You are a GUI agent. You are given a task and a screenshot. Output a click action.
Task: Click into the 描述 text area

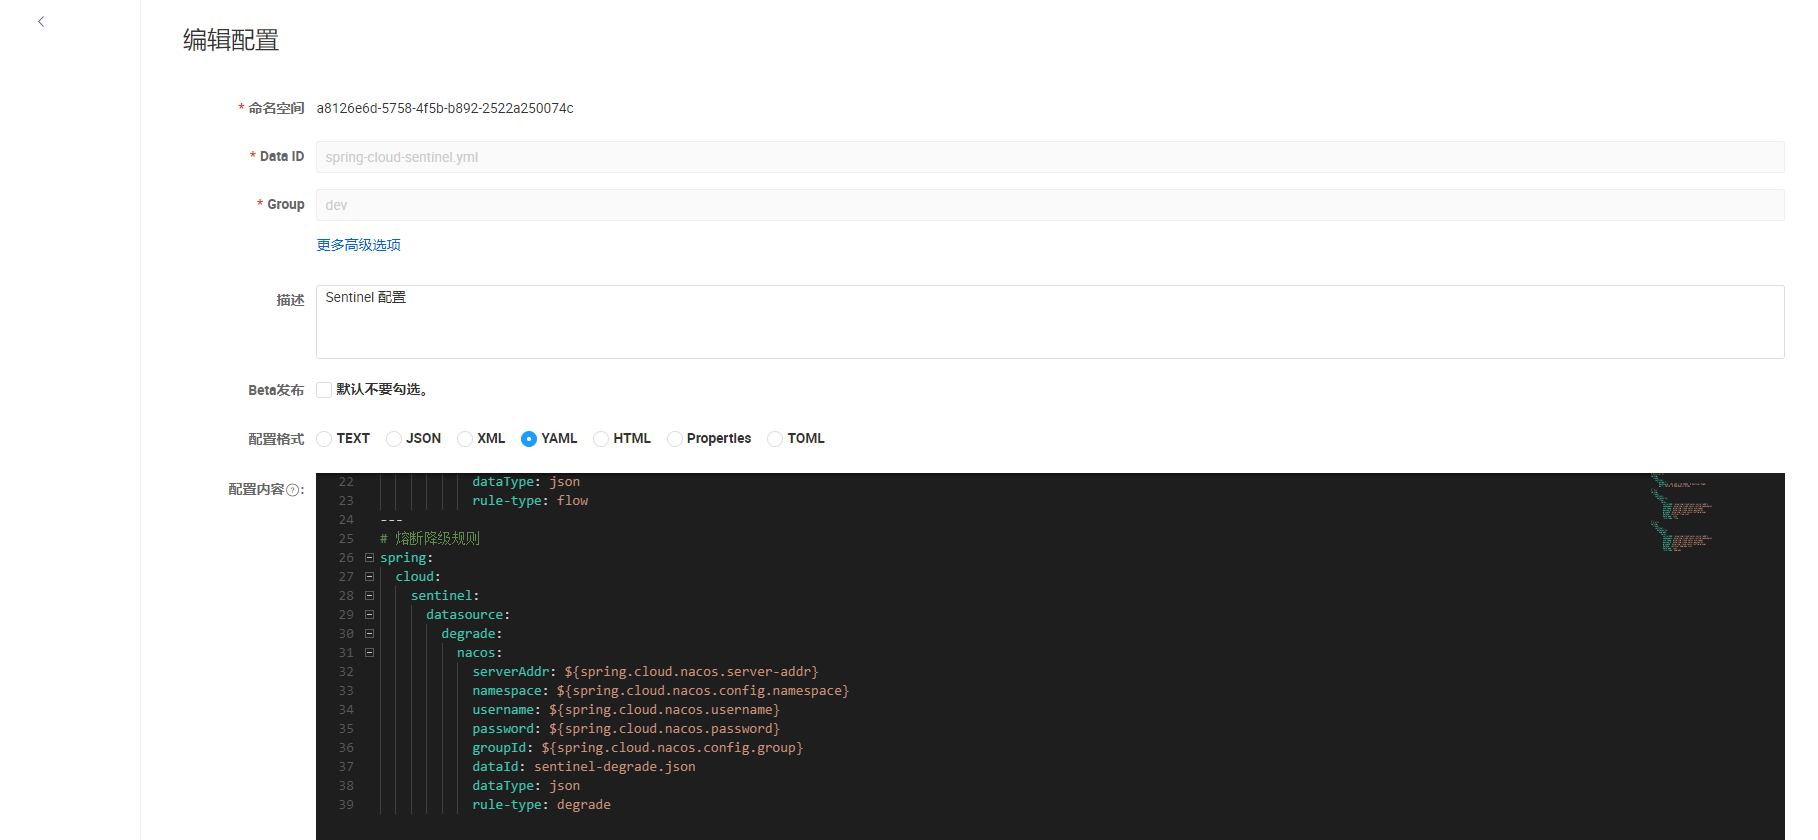(x=1049, y=322)
